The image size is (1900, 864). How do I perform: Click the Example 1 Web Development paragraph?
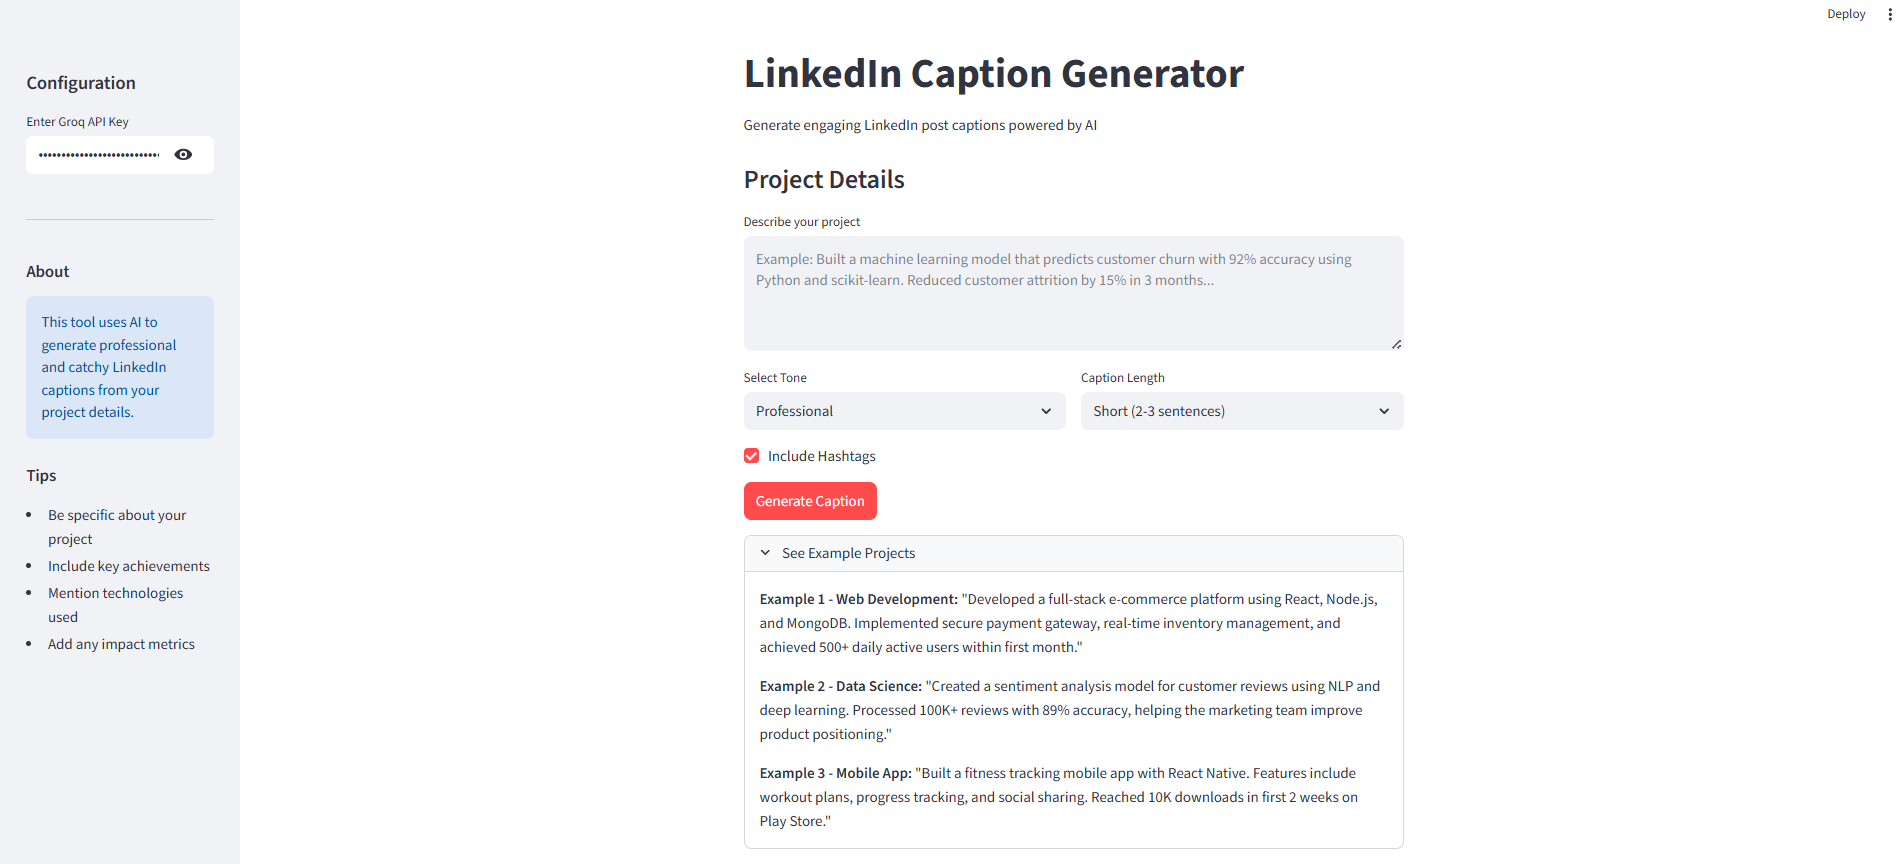click(1068, 623)
